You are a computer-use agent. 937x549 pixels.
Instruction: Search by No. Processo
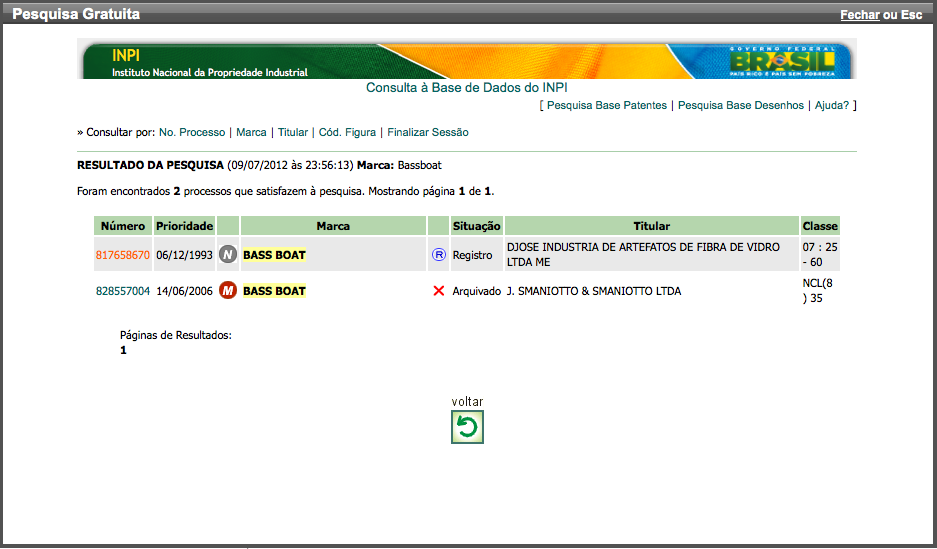192,132
